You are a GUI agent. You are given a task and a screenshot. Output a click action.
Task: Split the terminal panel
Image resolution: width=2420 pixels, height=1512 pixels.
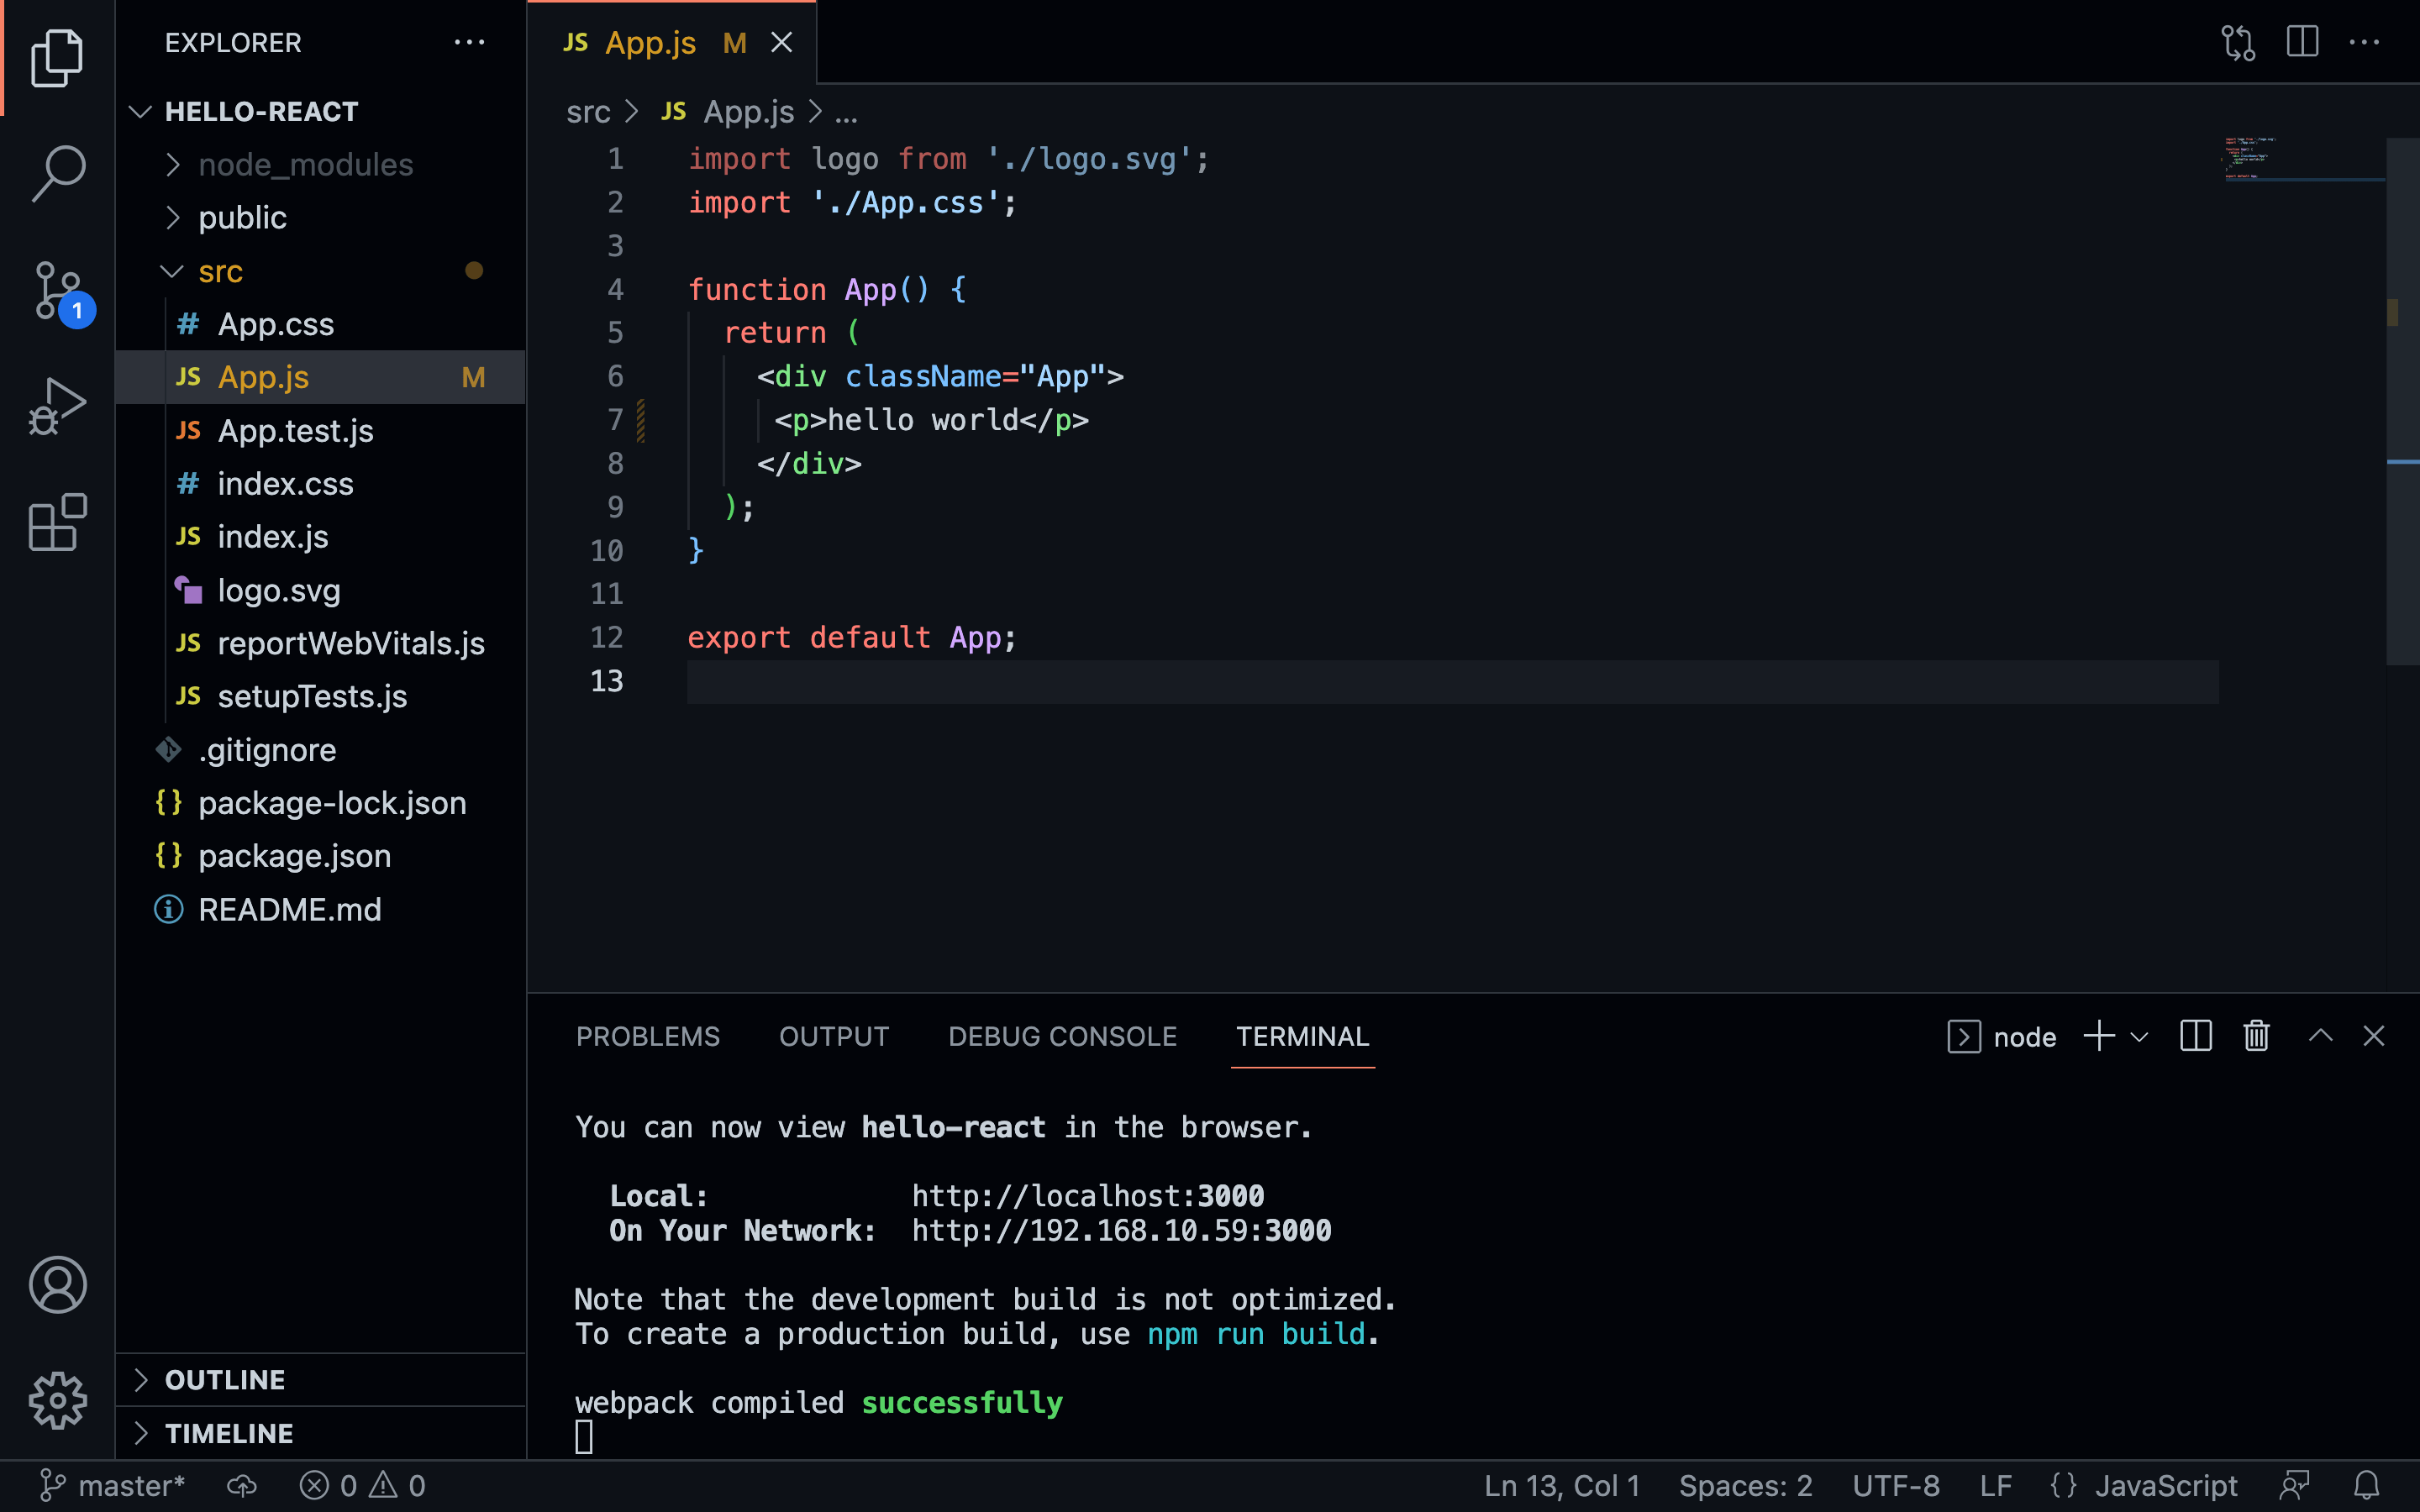click(2195, 1036)
